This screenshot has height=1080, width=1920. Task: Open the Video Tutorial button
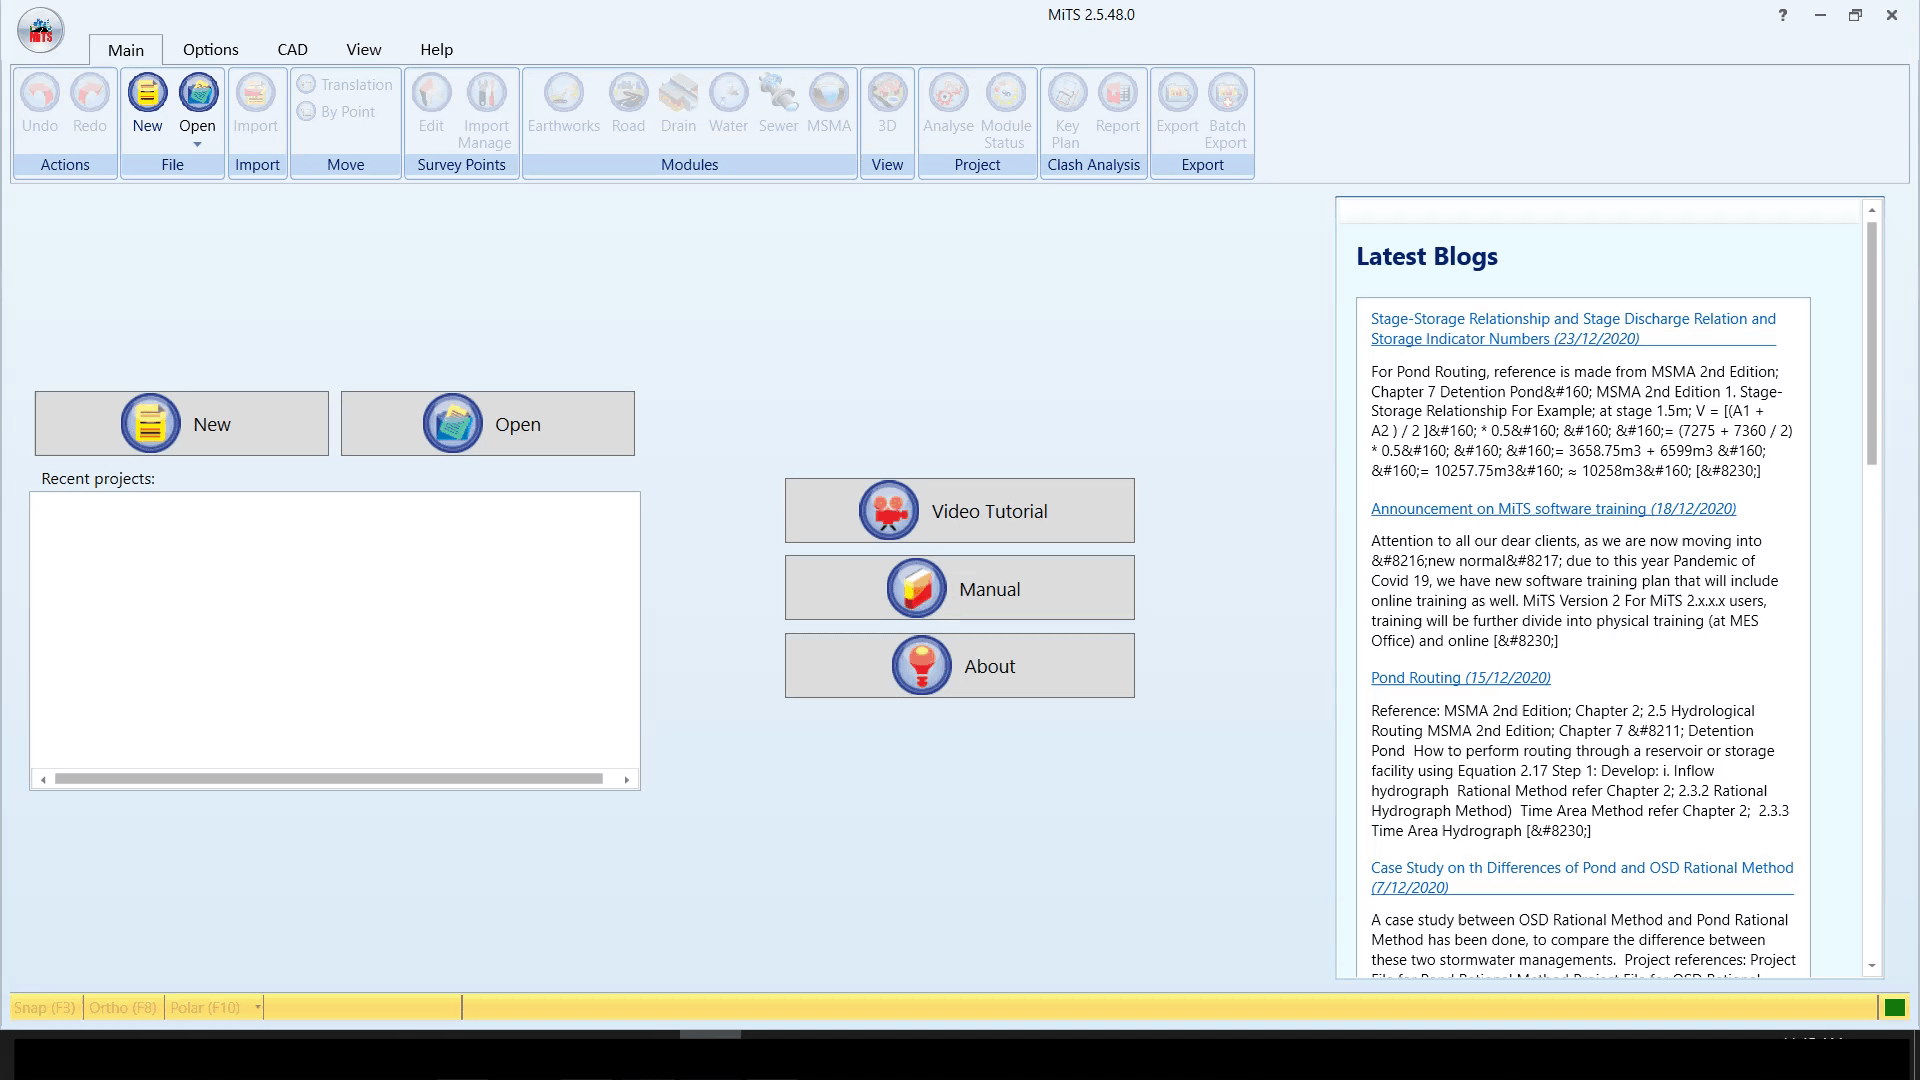pos(960,511)
